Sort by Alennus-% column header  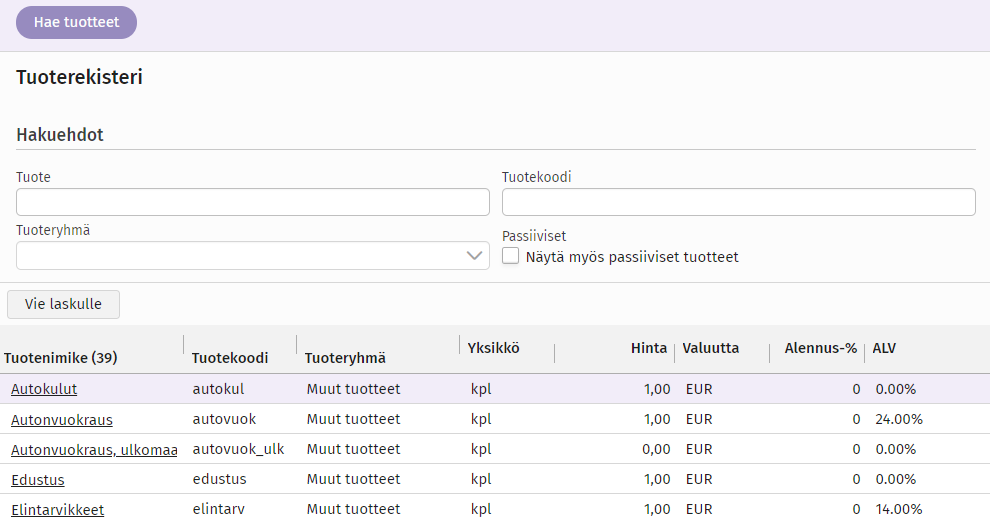click(x=820, y=348)
